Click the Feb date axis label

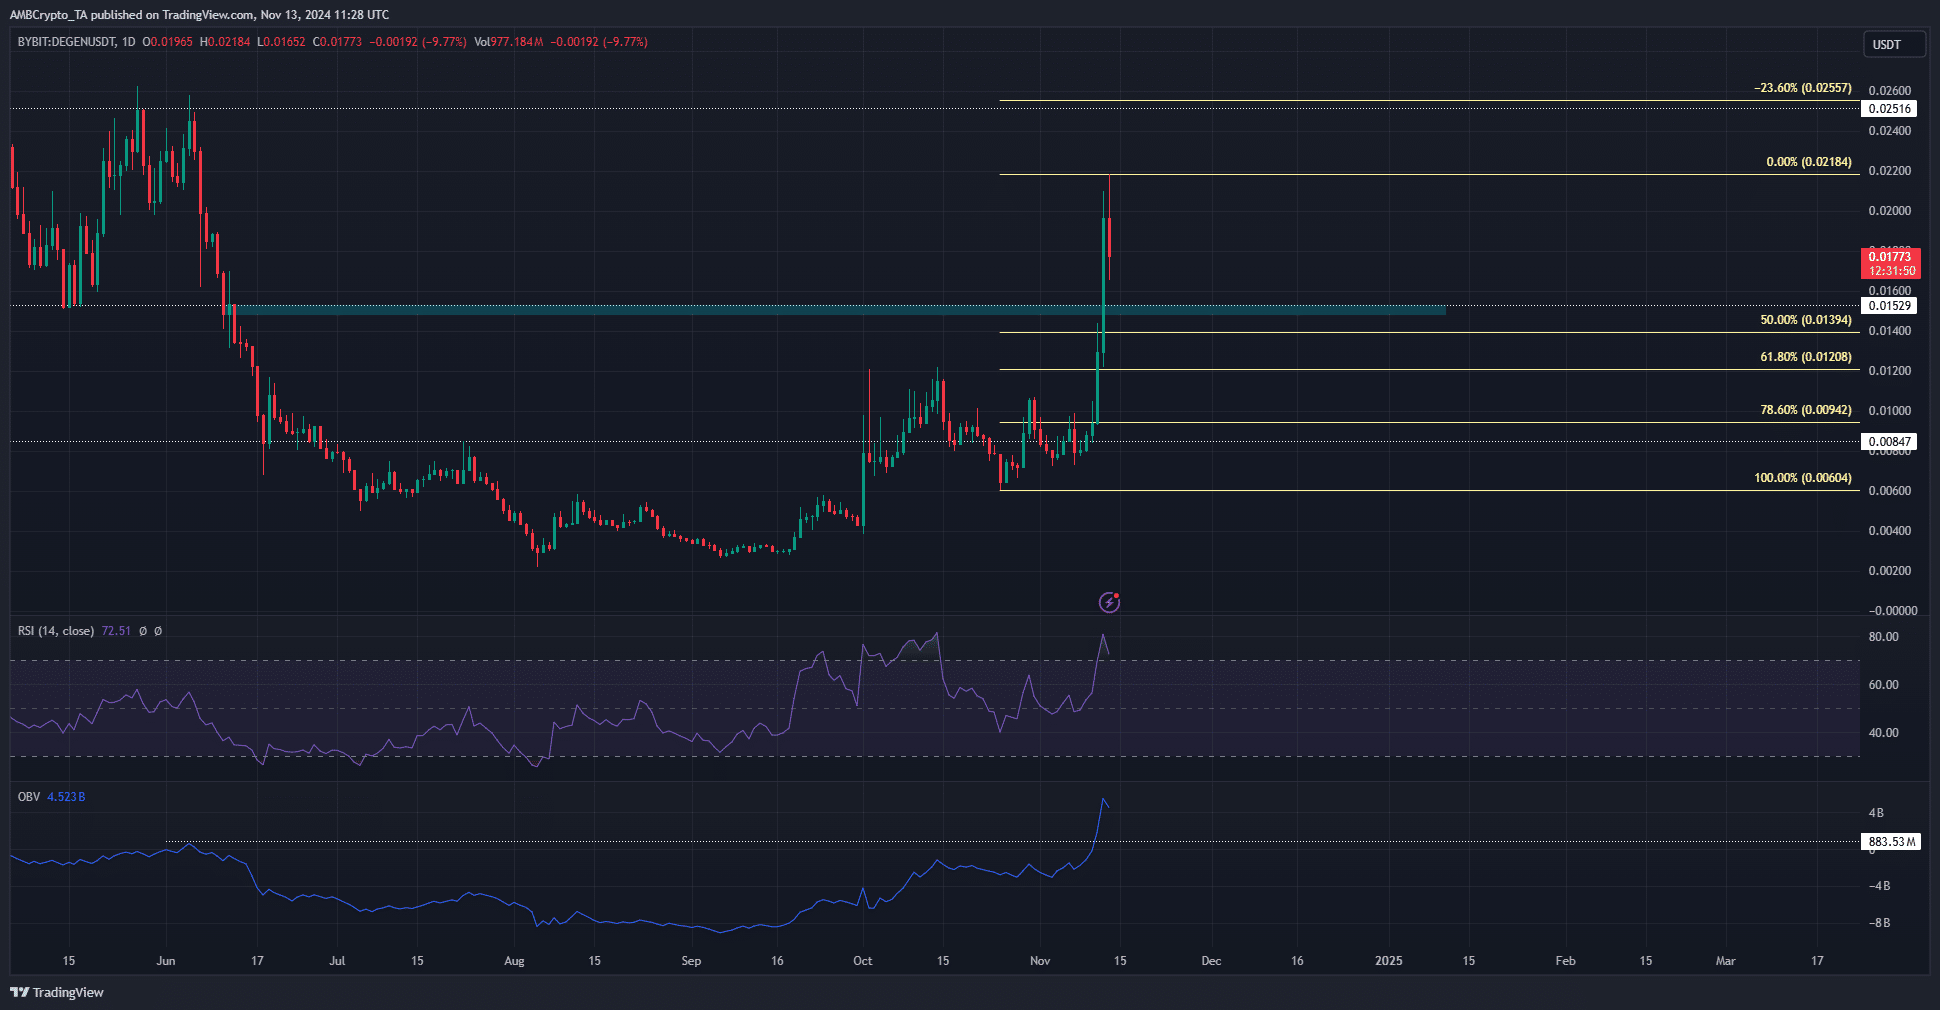coord(1565,961)
